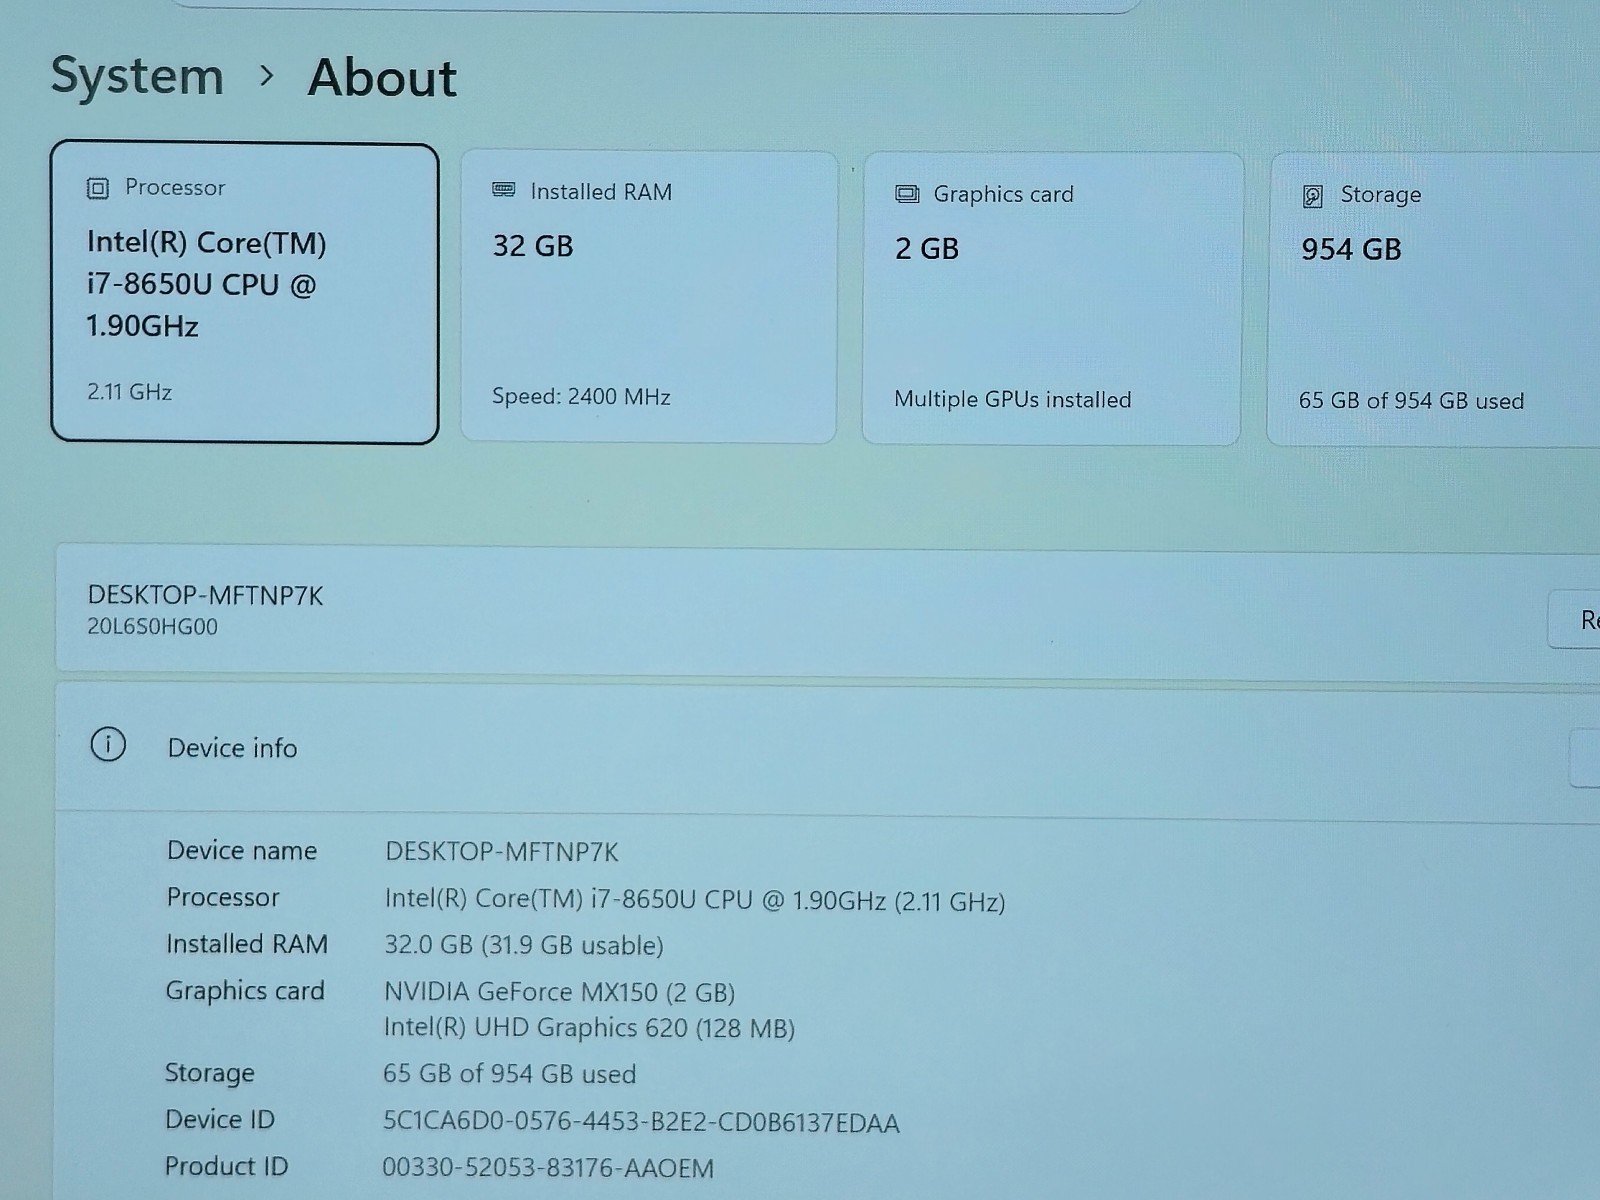Click the Storage drive icon
The height and width of the screenshot is (1200, 1600).
point(1313,196)
